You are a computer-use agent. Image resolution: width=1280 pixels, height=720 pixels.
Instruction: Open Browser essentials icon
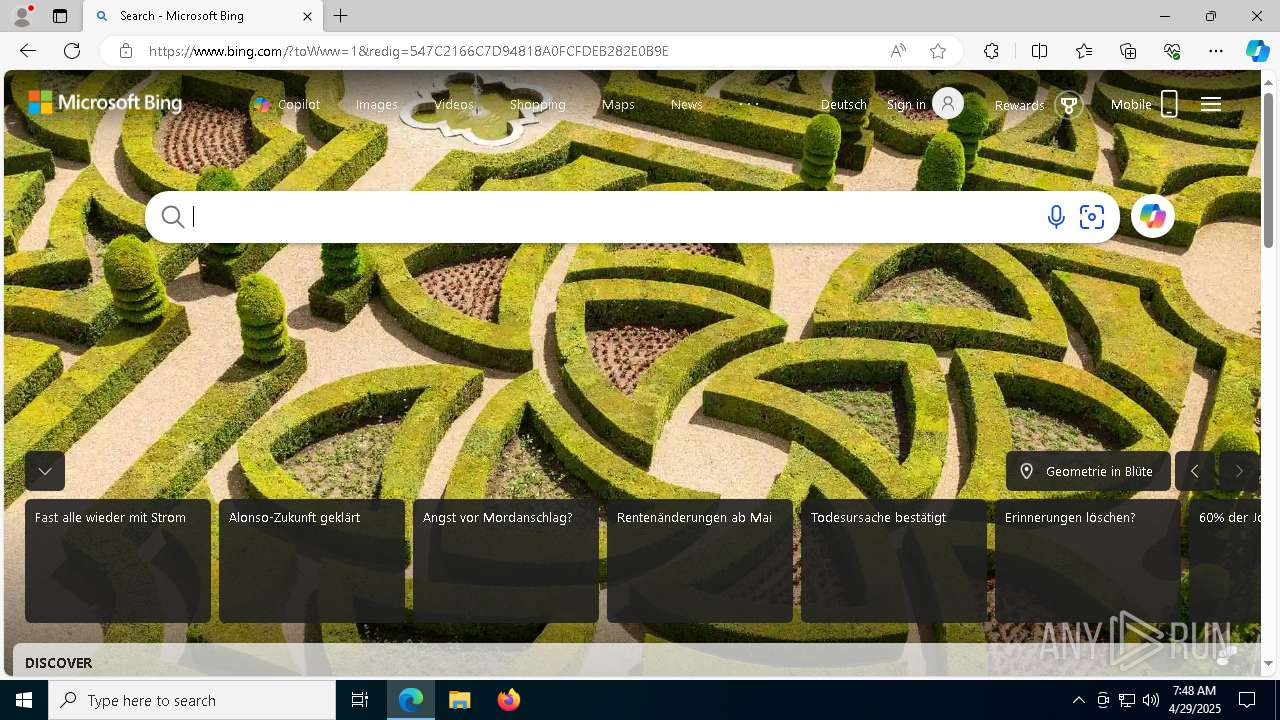point(1172,51)
